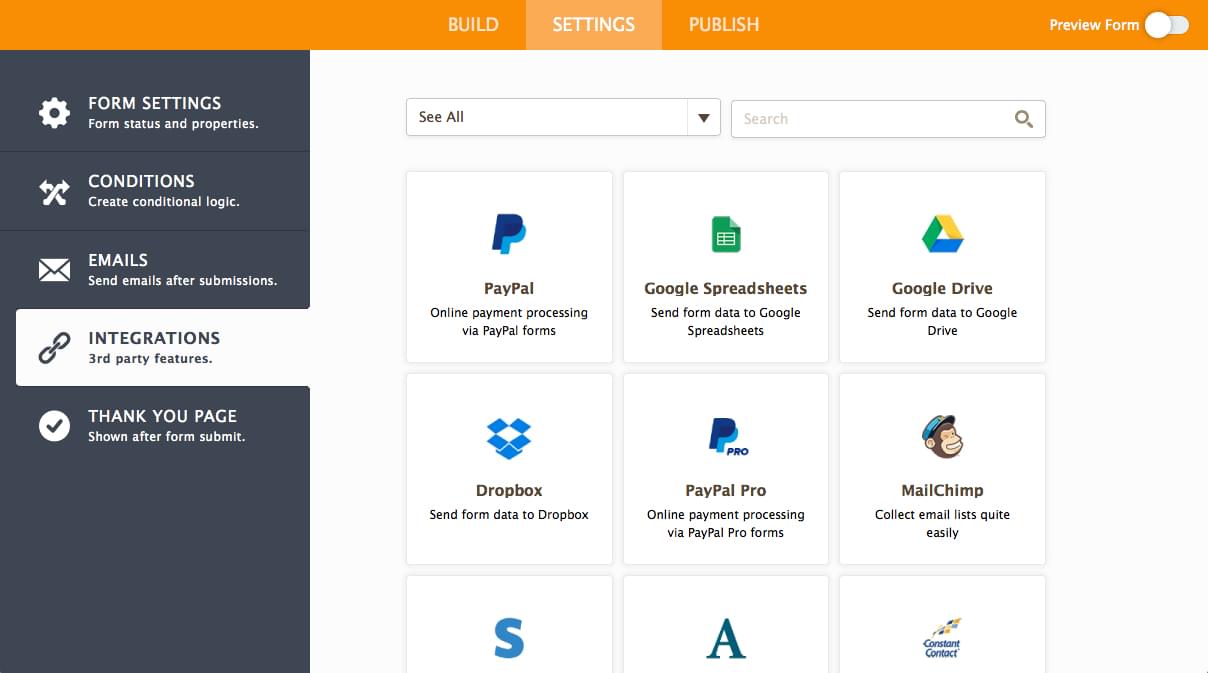Toggle the Preview Form switch

[1166, 25]
